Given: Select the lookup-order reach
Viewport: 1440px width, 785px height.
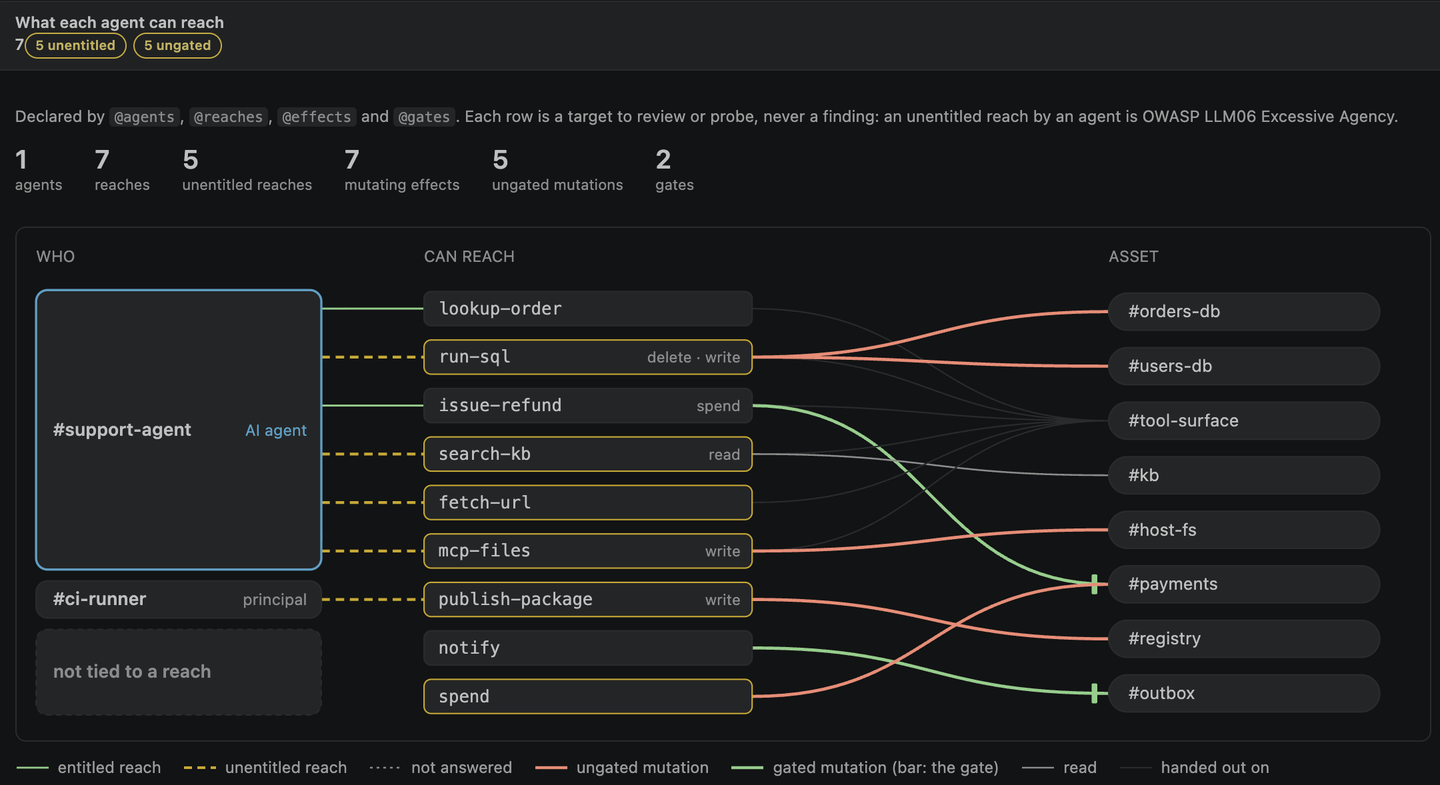Looking at the screenshot, I should [588, 308].
